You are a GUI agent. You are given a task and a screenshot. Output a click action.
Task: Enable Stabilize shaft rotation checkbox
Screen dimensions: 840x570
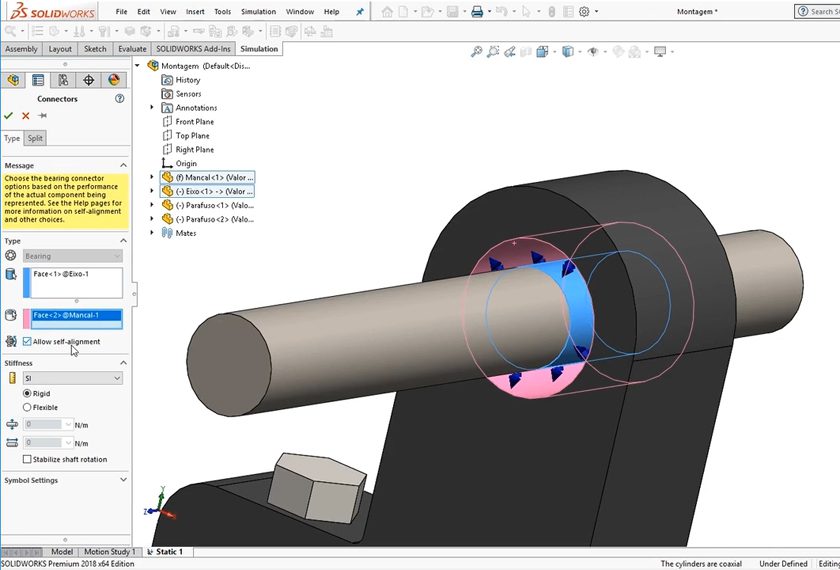tap(27, 460)
